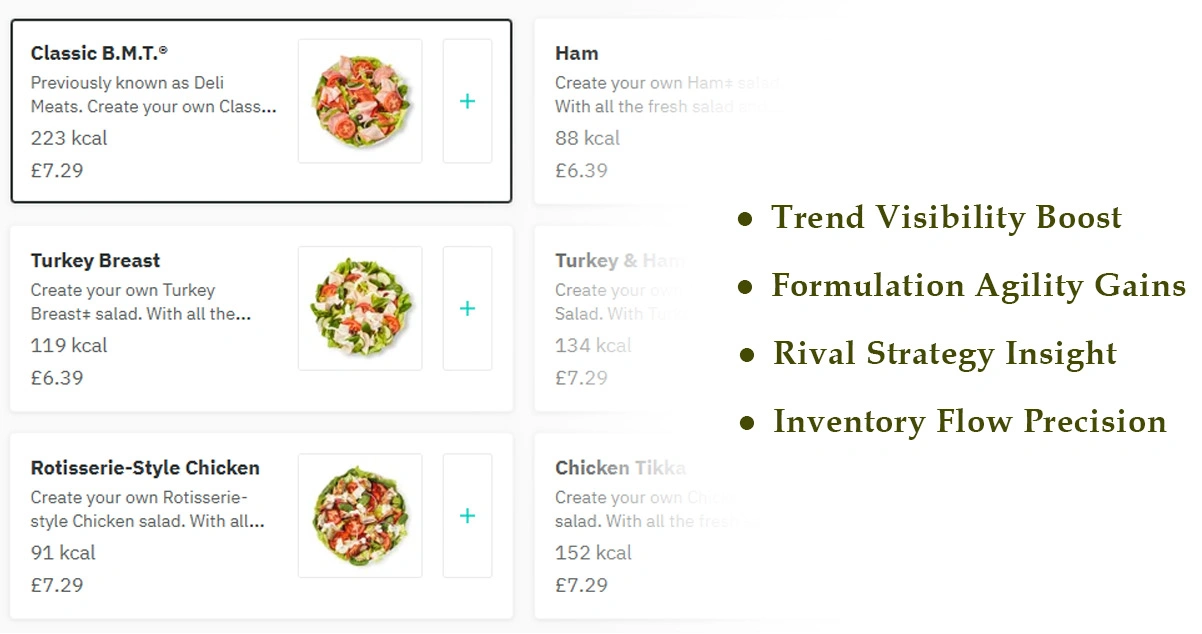
Task: Click the Rotisserie-Style Chicken salad picture
Action: (360, 516)
